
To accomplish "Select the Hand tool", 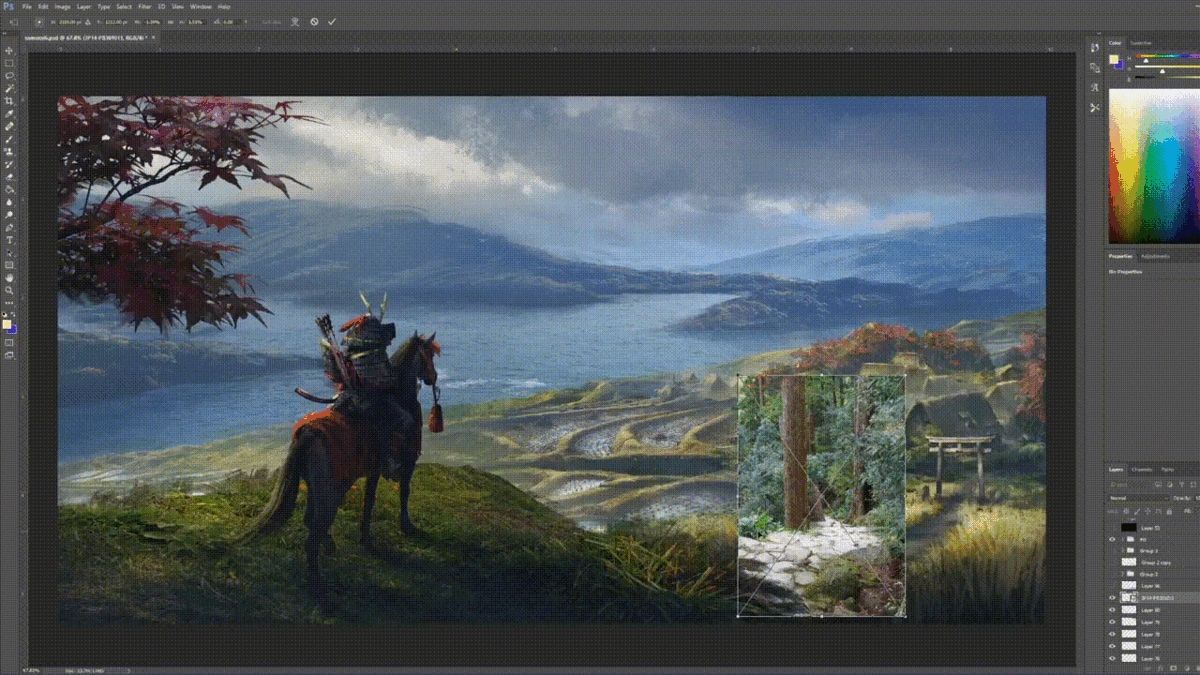I will [10, 276].
